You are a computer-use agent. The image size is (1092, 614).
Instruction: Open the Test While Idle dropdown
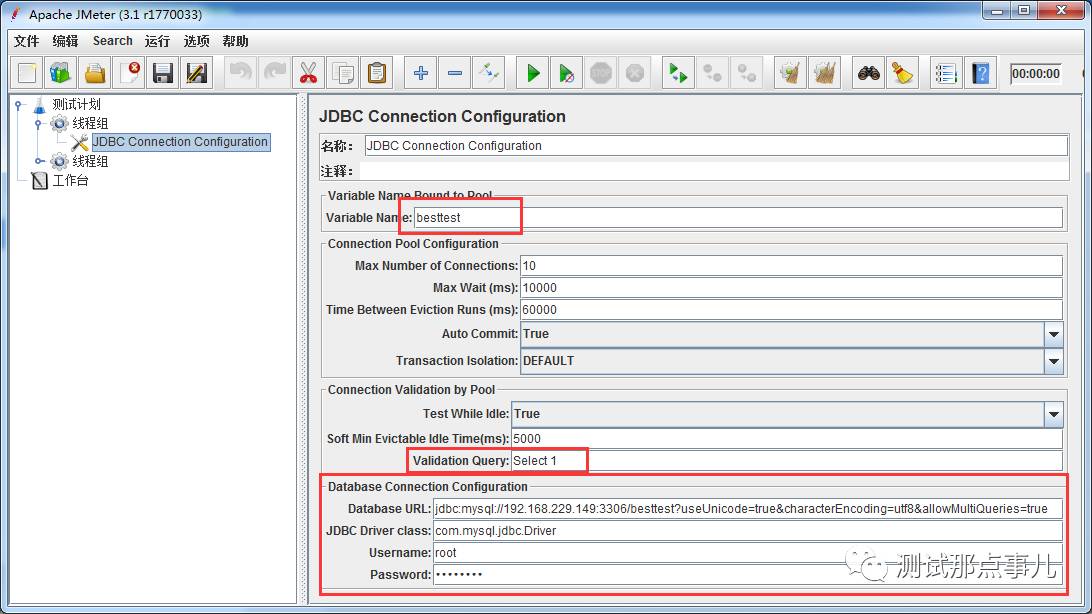[1054, 414]
